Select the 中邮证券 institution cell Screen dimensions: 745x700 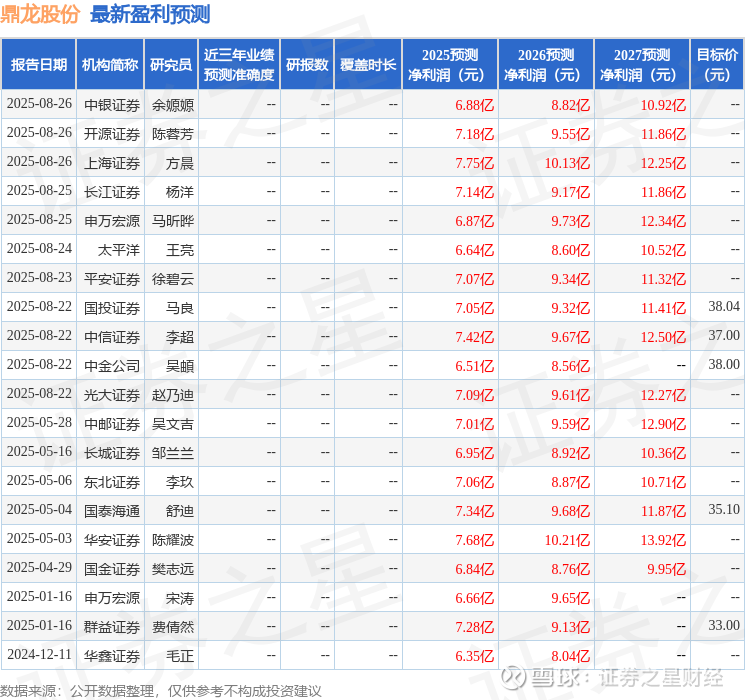pyautogui.click(x=112, y=424)
